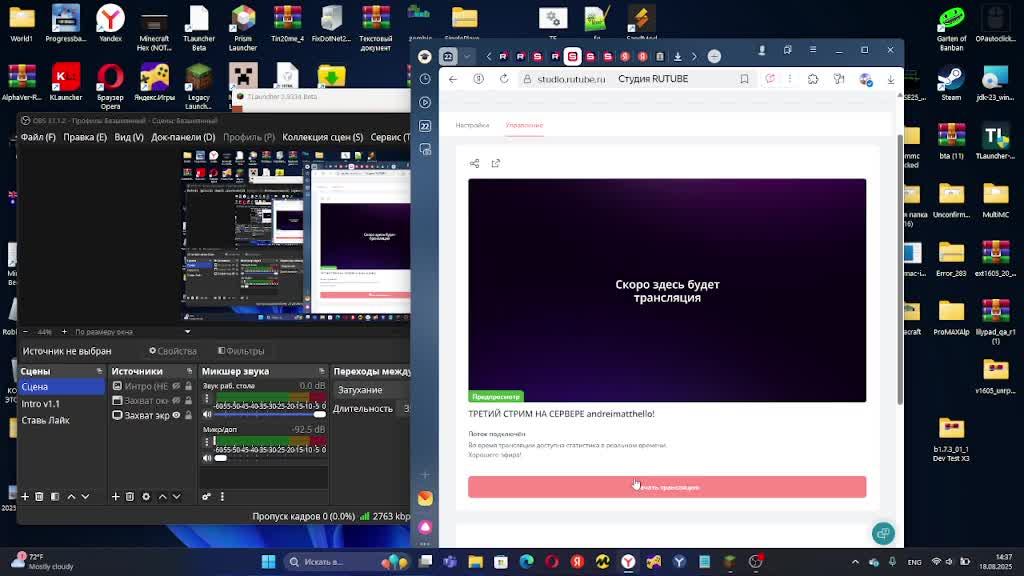The image size is (1024, 576).
Task: Add a new source in Sources panel
Action: [116, 497]
